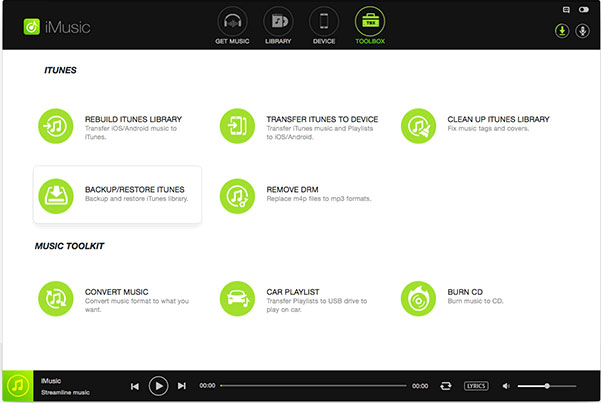Start the Burn CD tool
Image resolution: width=601 pixels, height=403 pixels.
point(417,295)
